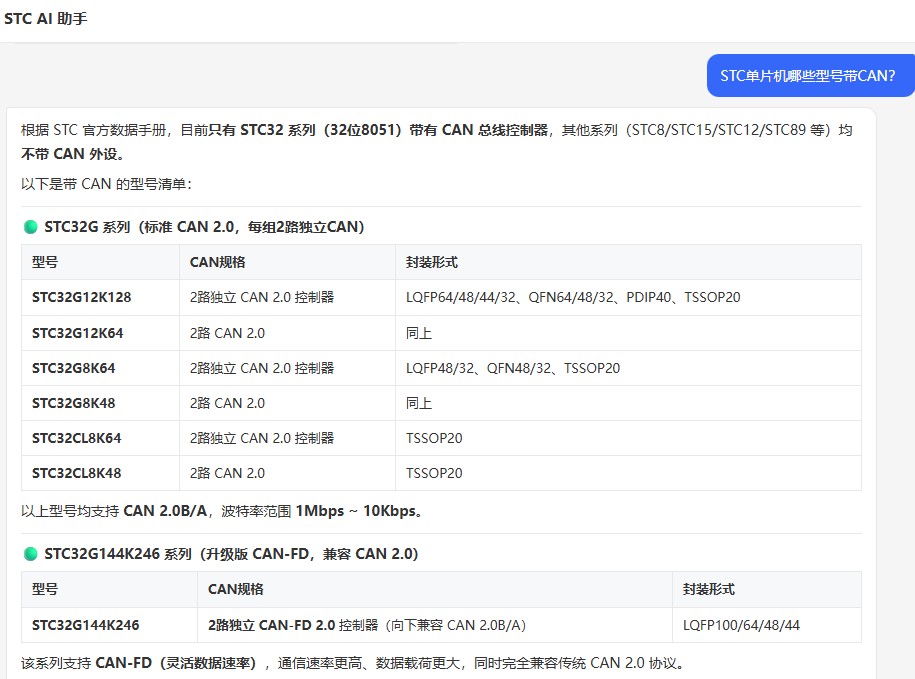Select heading STC32G 系列（标准 CAN 2.0
The height and width of the screenshot is (679, 915).
coord(204,226)
